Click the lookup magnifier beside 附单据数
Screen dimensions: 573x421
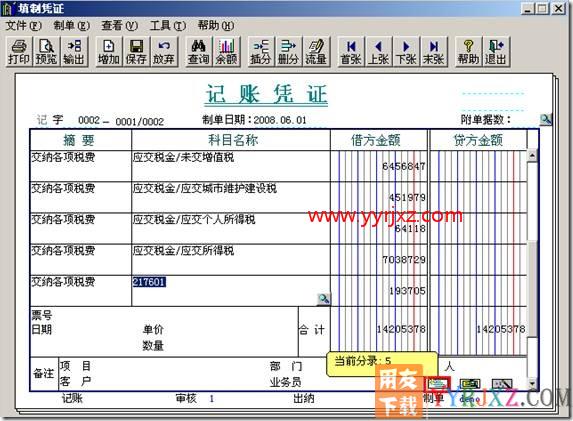pyautogui.click(x=546, y=119)
